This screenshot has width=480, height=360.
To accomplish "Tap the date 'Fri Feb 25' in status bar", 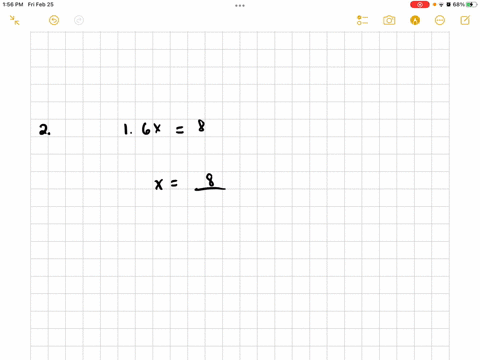I will coord(41,5).
